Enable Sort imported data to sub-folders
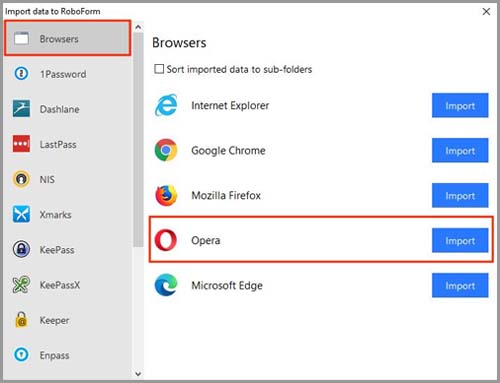Image resolution: width=500 pixels, height=383 pixels. tap(159, 69)
